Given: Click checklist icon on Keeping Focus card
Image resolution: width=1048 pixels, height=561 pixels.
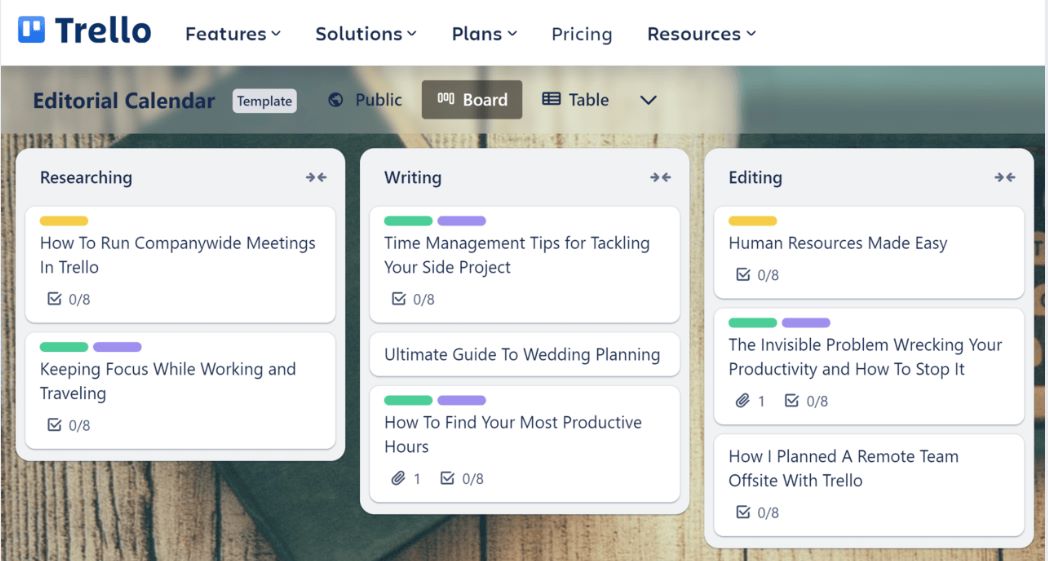Looking at the screenshot, I should coord(54,425).
